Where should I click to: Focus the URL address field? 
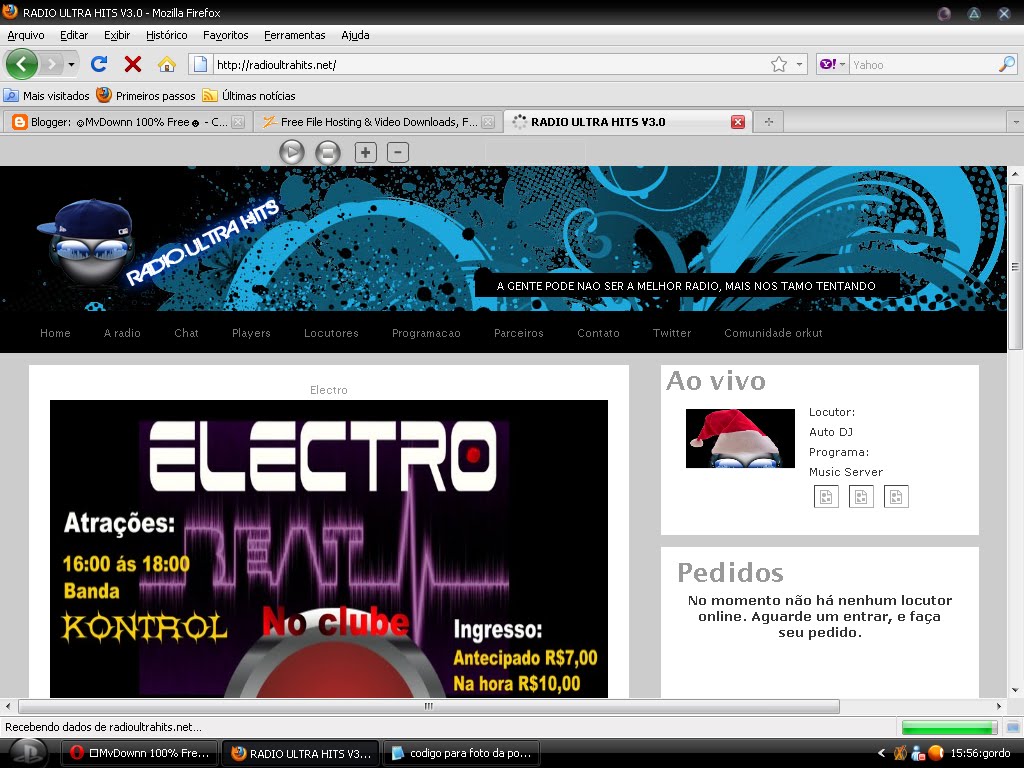(490, 65)
